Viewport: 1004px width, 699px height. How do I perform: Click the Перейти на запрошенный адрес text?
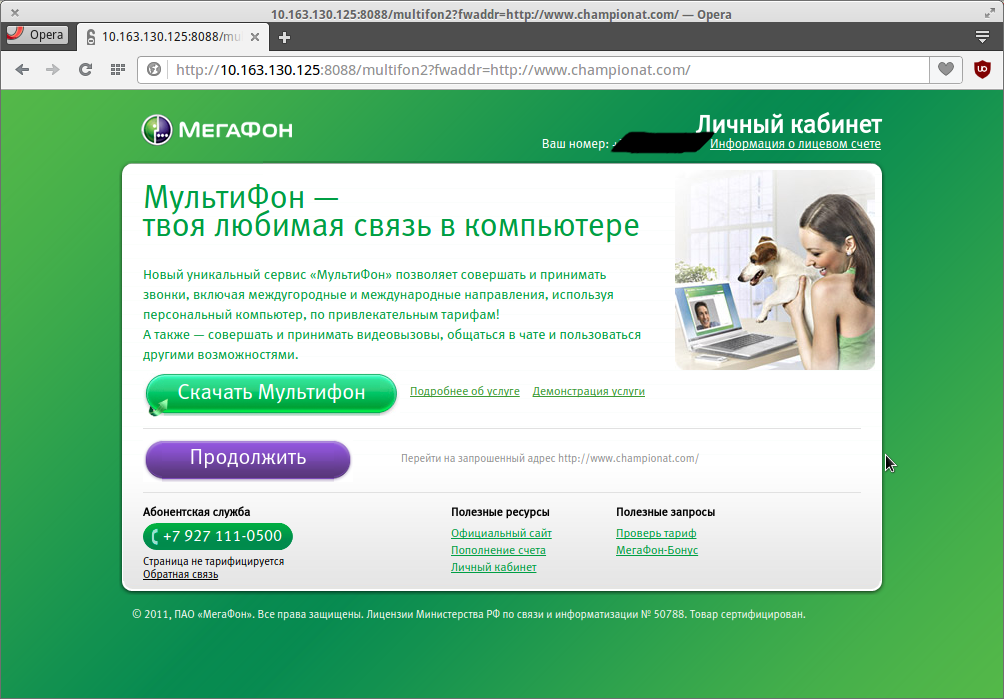point(550,458)
